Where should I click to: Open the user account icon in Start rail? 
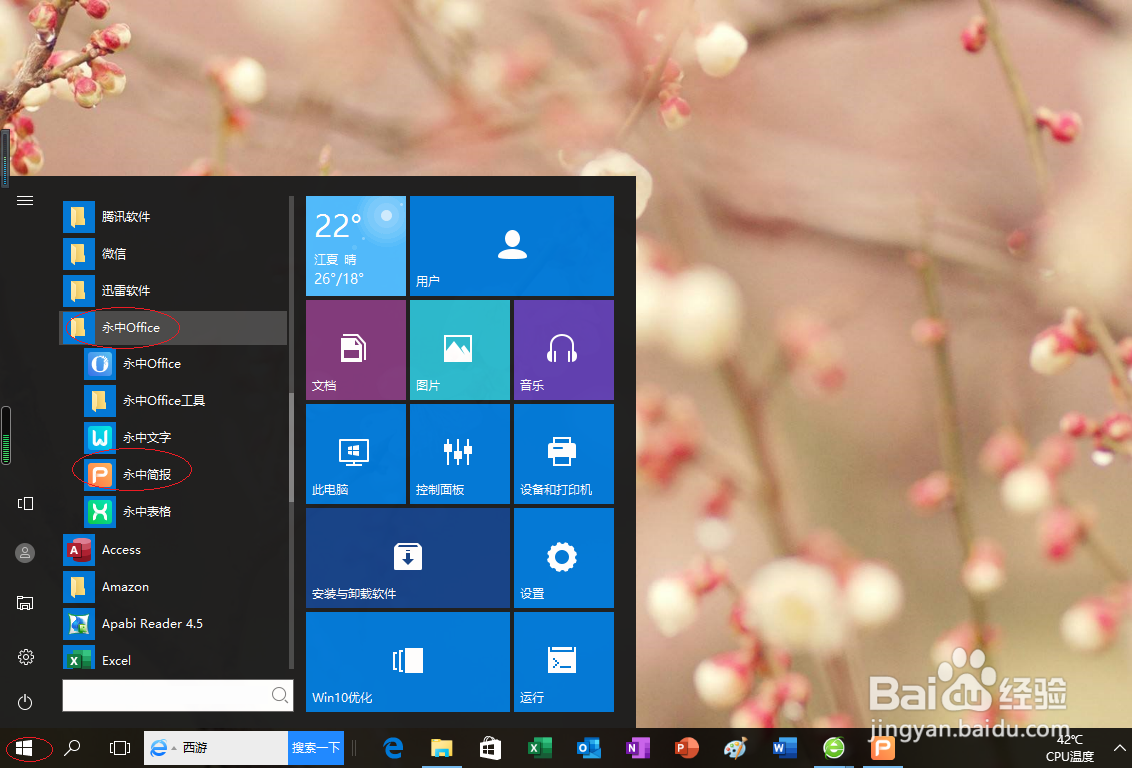coord(25,553)
